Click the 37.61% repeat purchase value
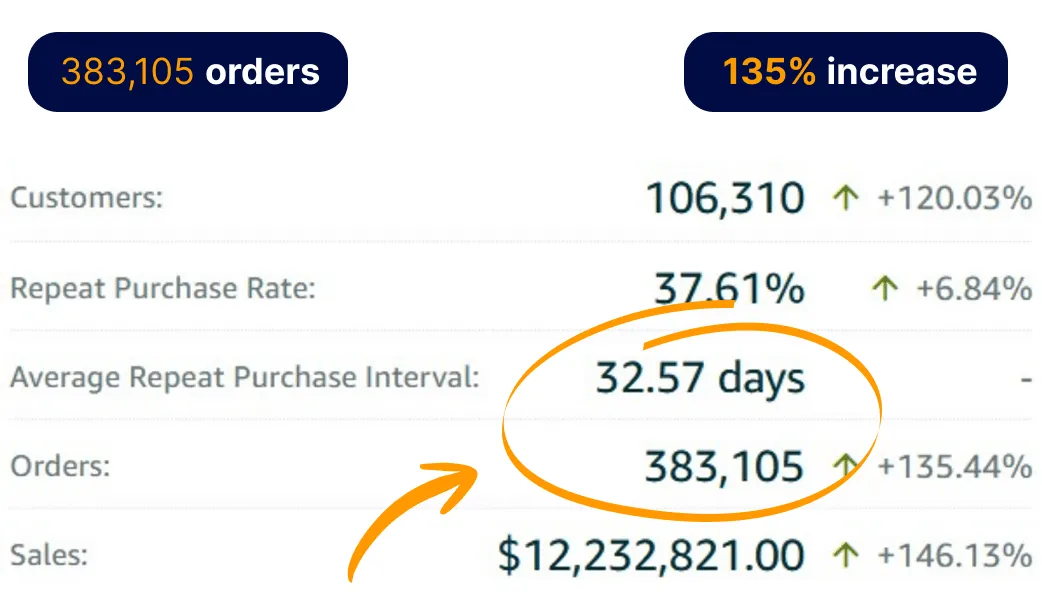The width and height of the screenshot is (1042, 612). point(729,288)
